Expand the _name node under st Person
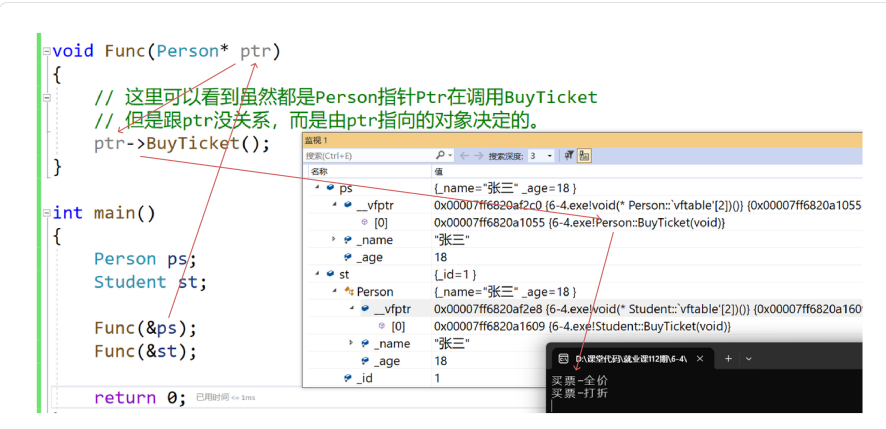This screenshot has width=886, height=429. [351, 344]
